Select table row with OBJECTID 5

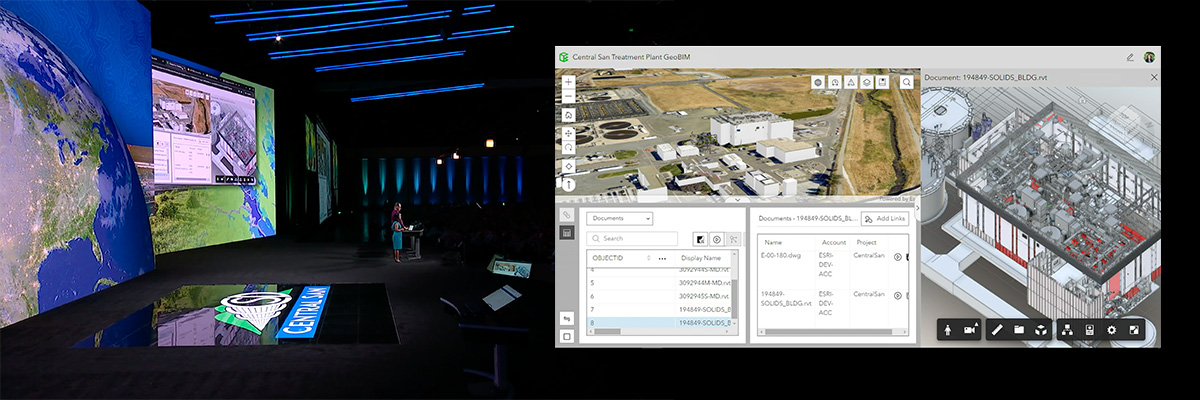[x=659, y=283]
